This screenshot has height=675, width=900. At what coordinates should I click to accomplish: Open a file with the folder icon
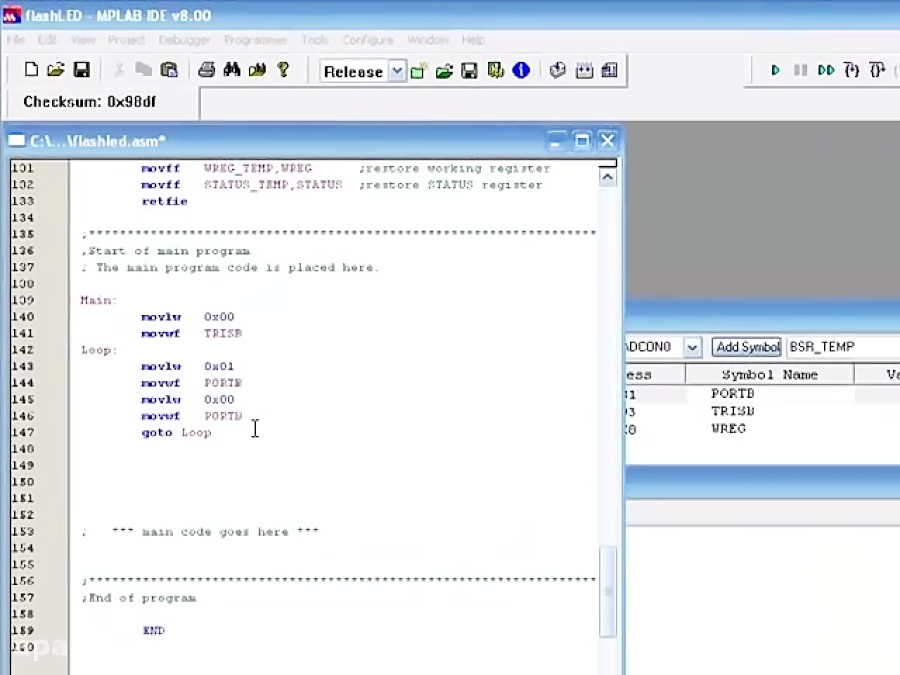(56, 70)
